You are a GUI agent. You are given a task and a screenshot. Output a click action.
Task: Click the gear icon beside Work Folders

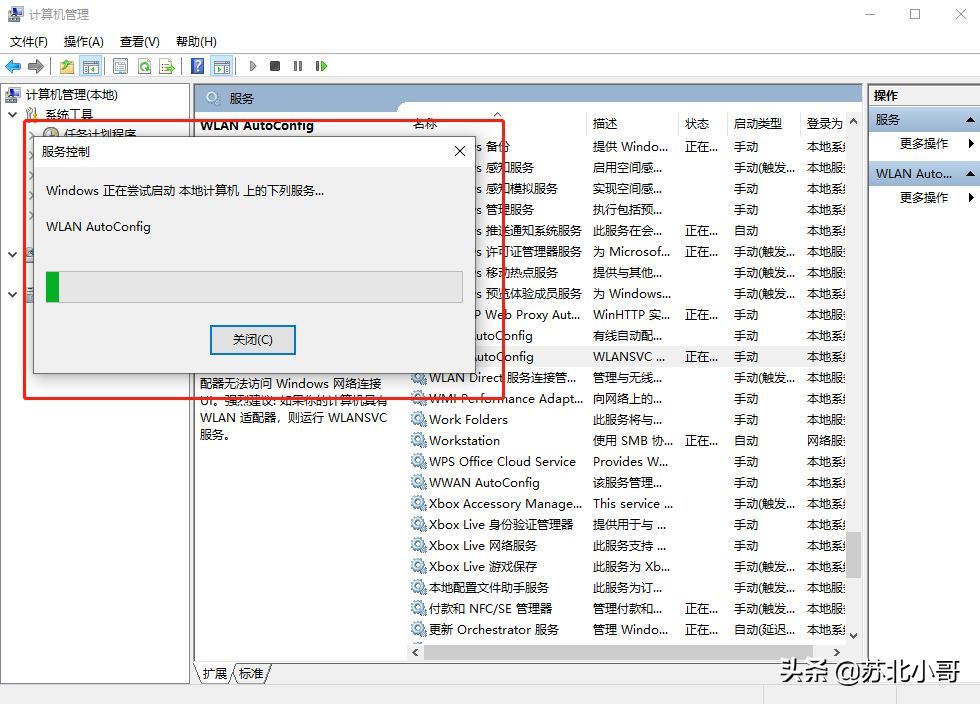[418, 420]
